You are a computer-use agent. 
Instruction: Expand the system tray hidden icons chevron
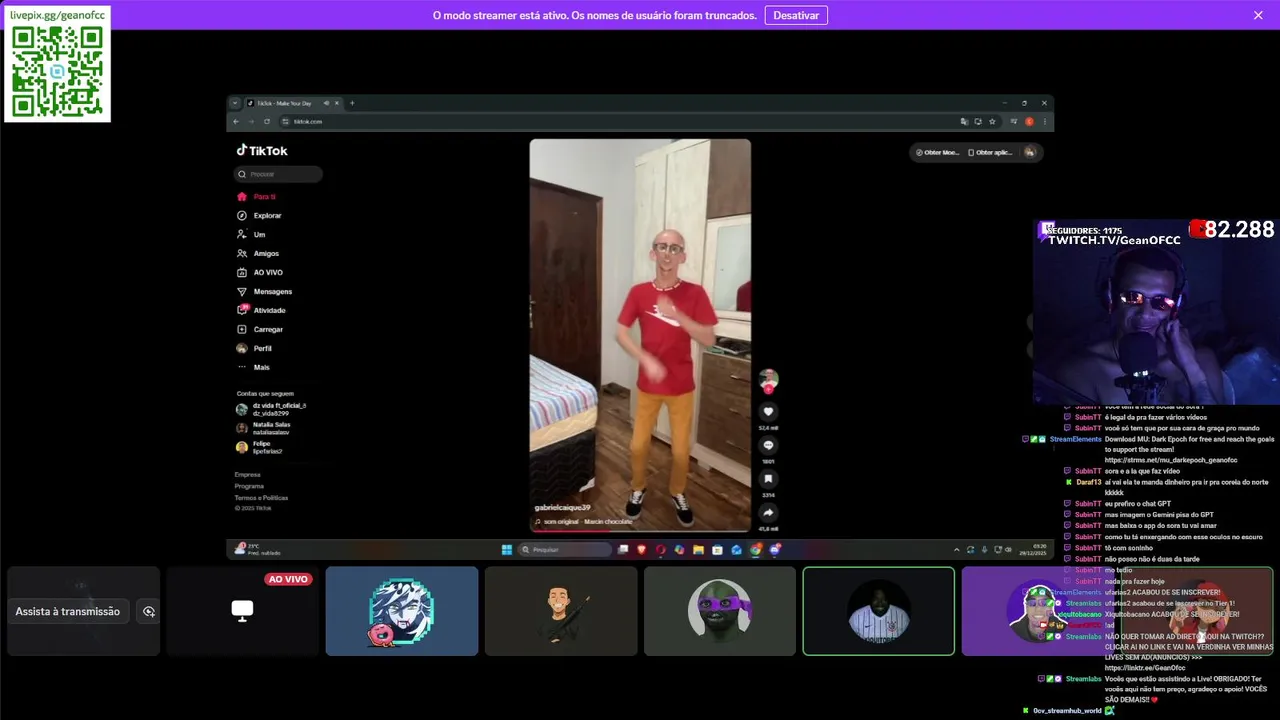coord(957,549)
